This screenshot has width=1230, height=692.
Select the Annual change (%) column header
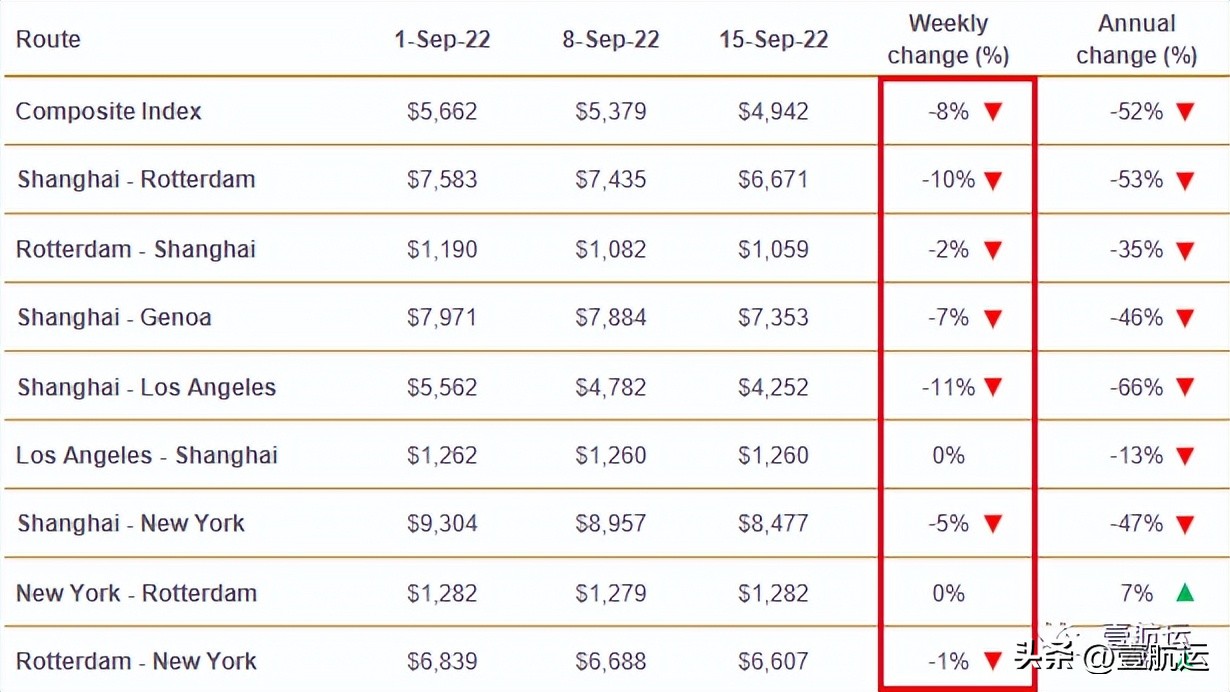tap(1136, 39)
